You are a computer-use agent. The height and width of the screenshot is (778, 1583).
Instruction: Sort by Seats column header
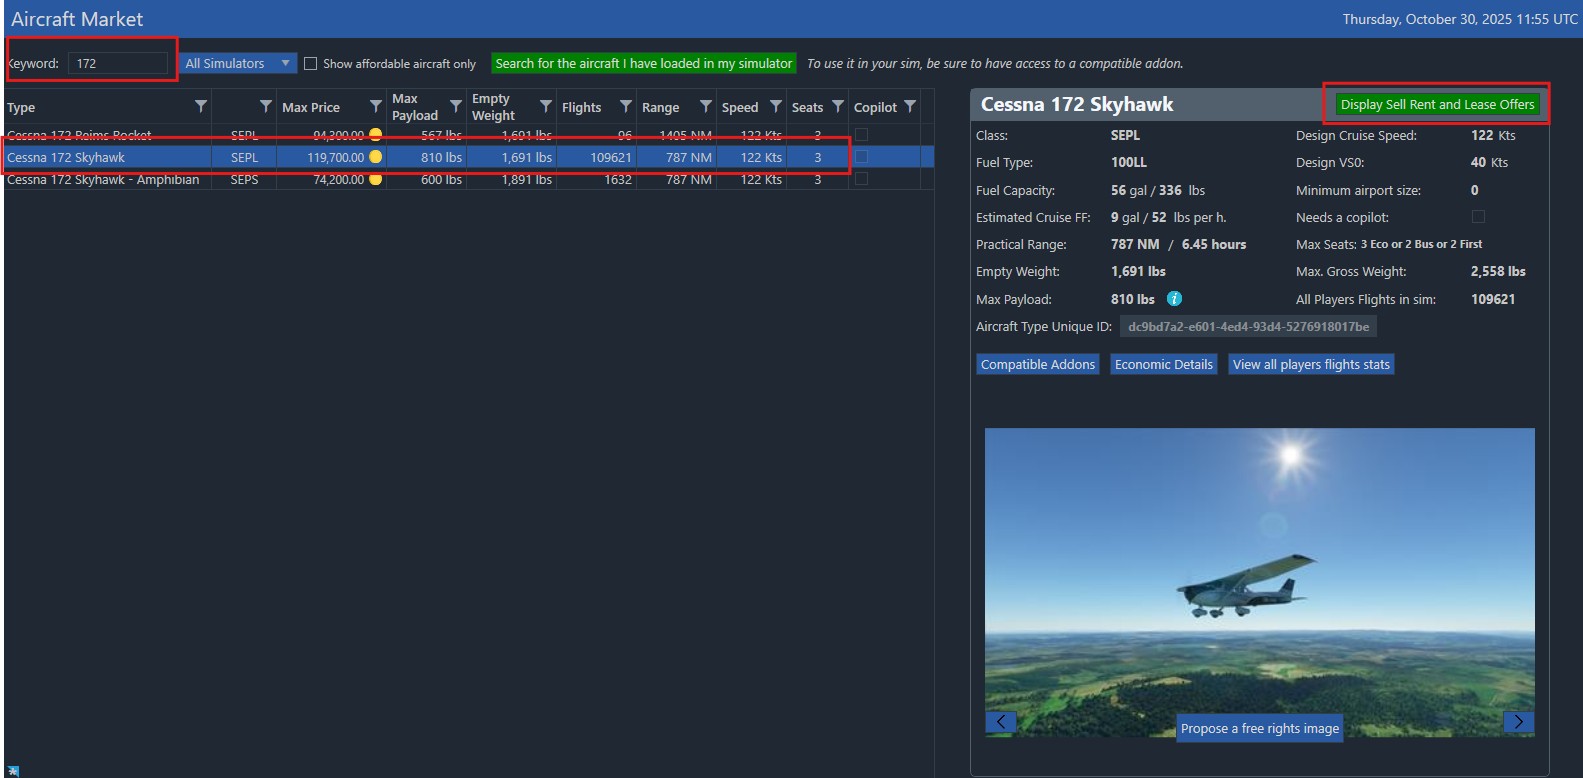point(807,107)
